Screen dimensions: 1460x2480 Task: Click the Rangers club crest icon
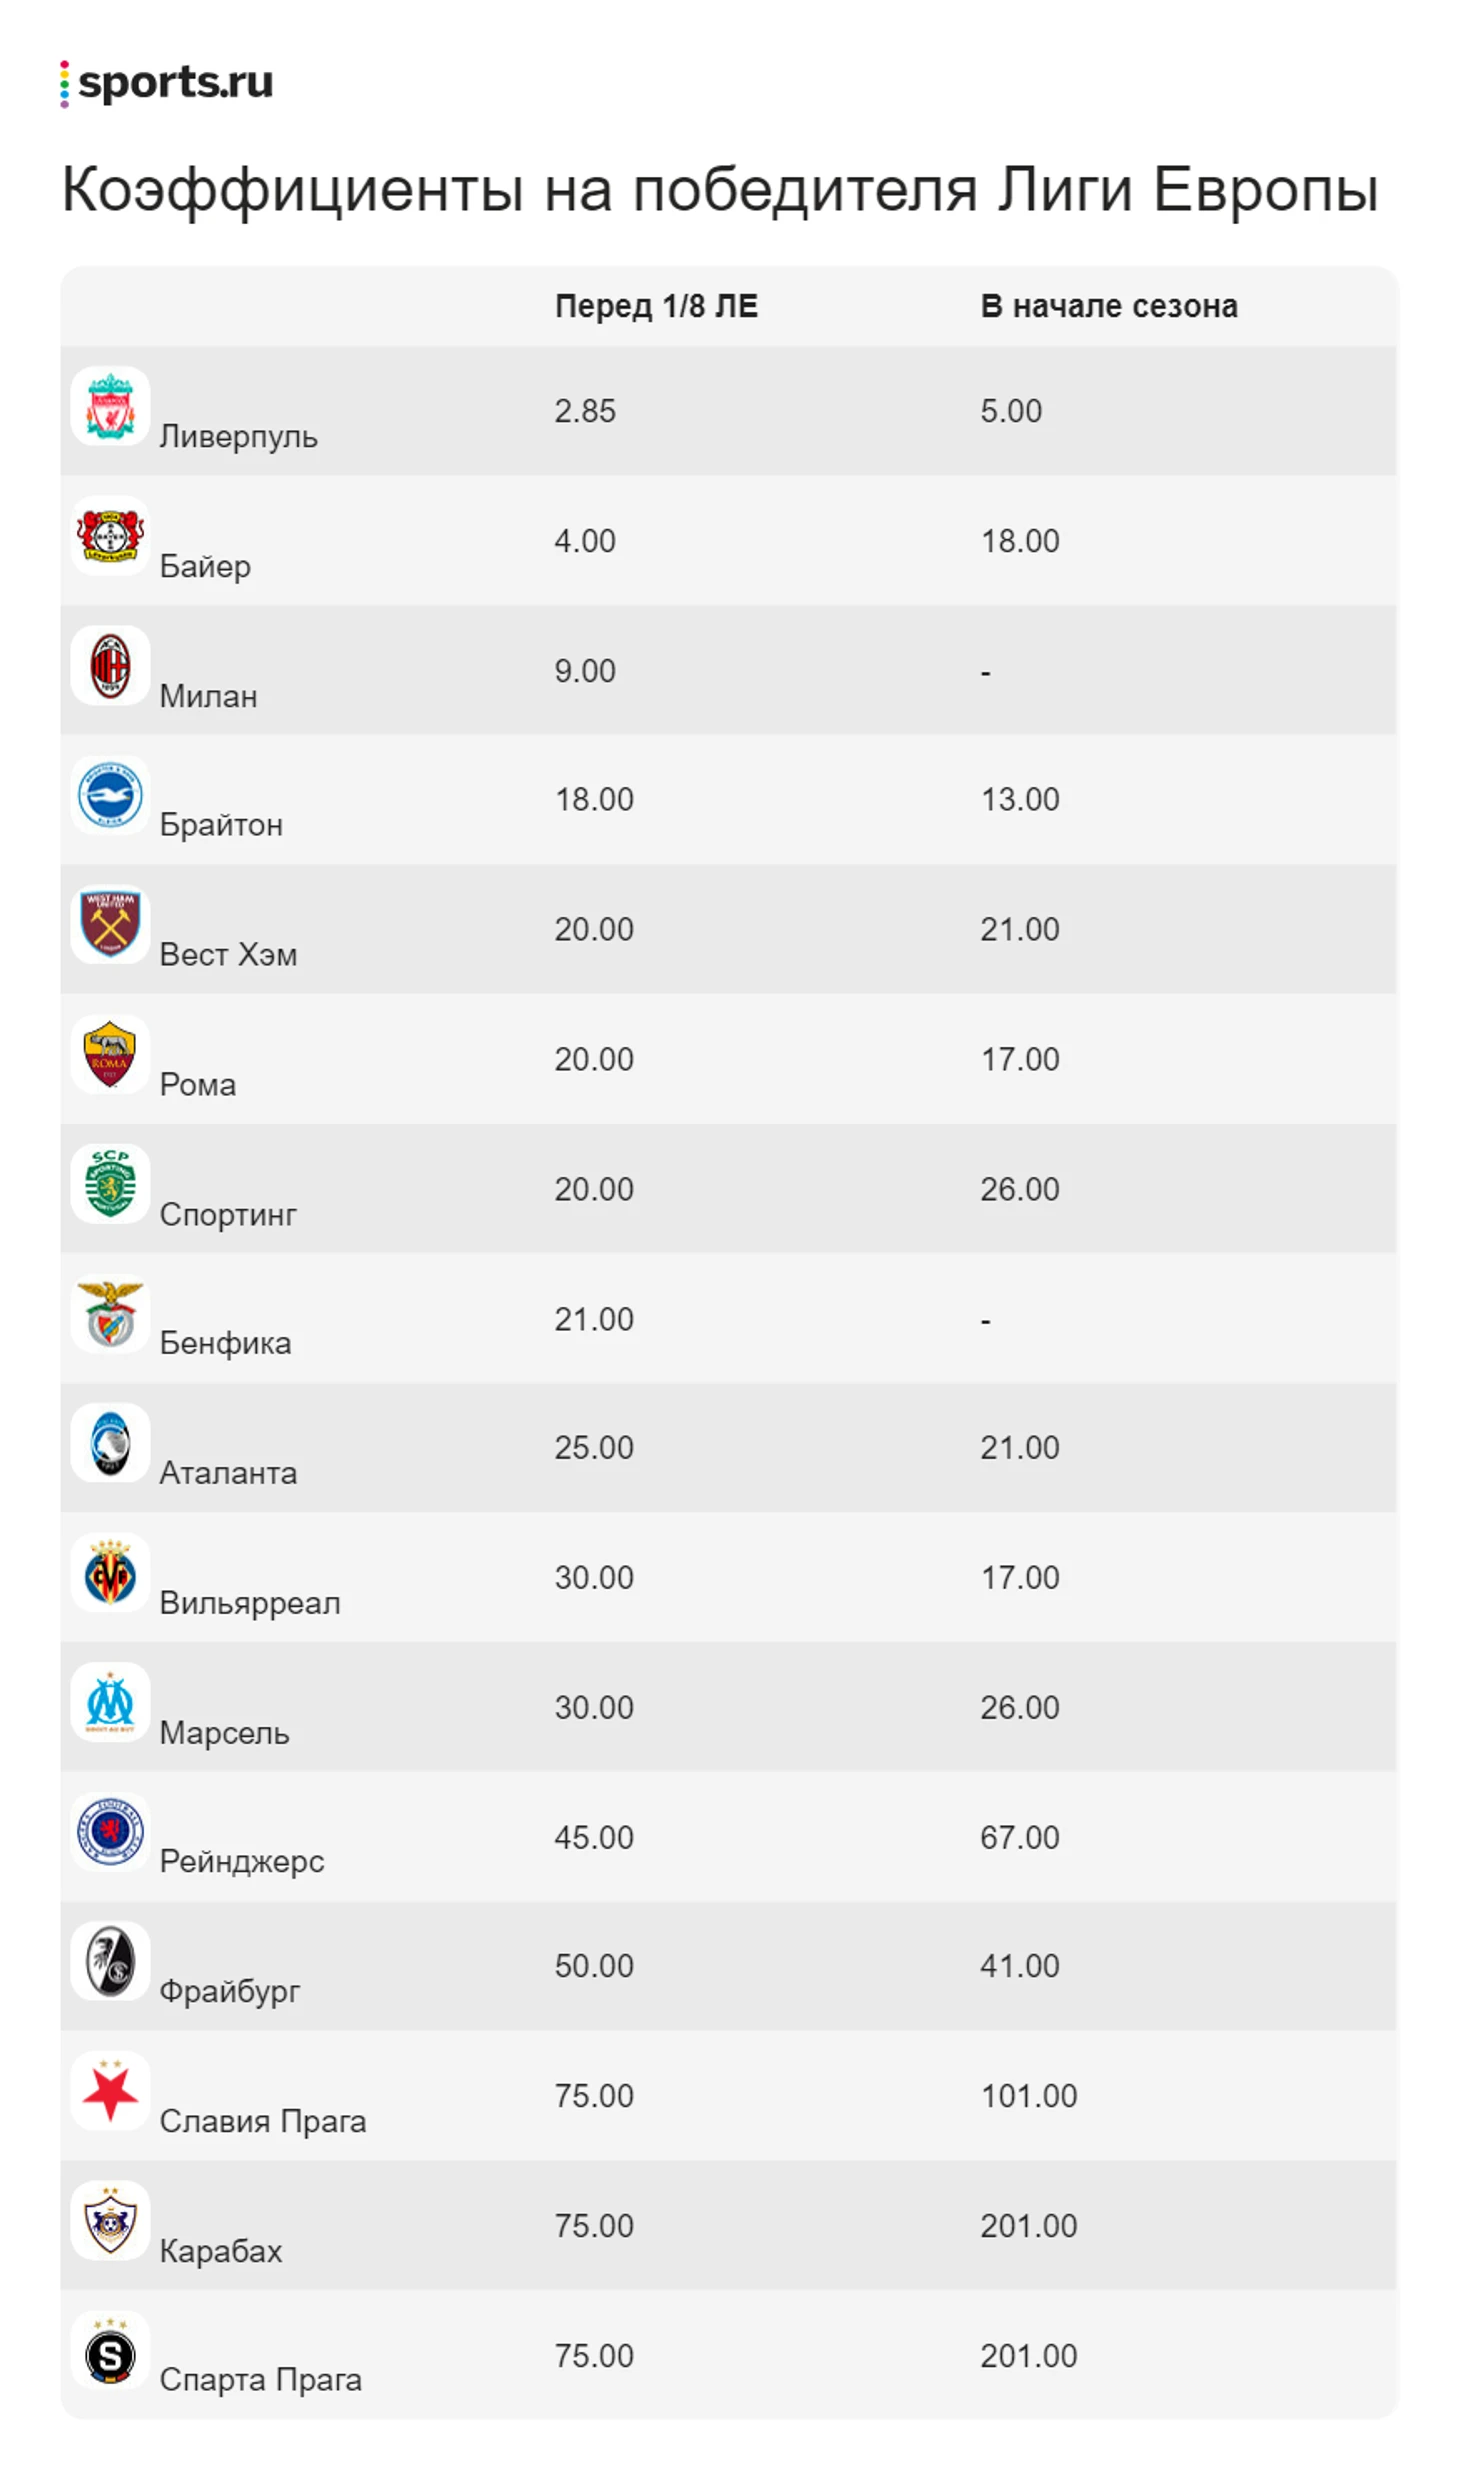click(110, 1832)
